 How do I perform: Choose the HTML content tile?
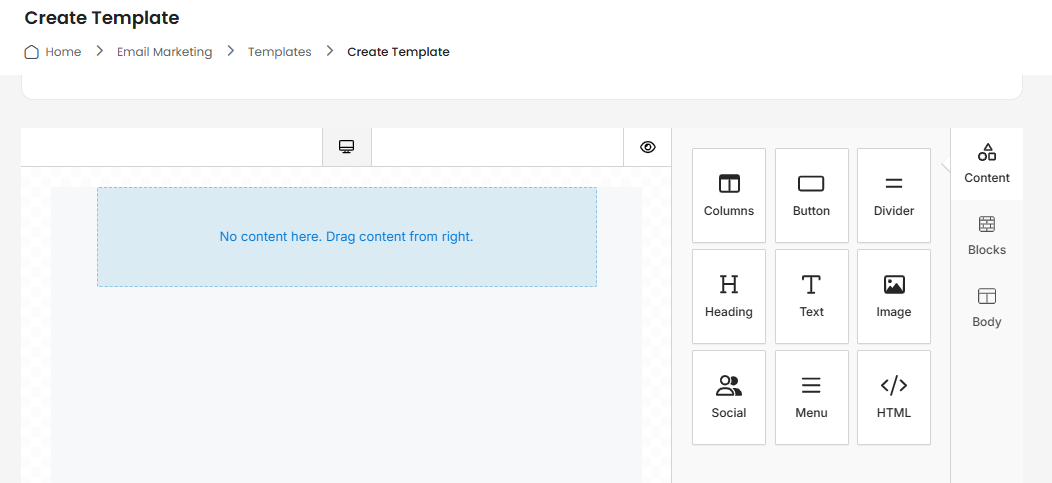[x=894, y=397]
